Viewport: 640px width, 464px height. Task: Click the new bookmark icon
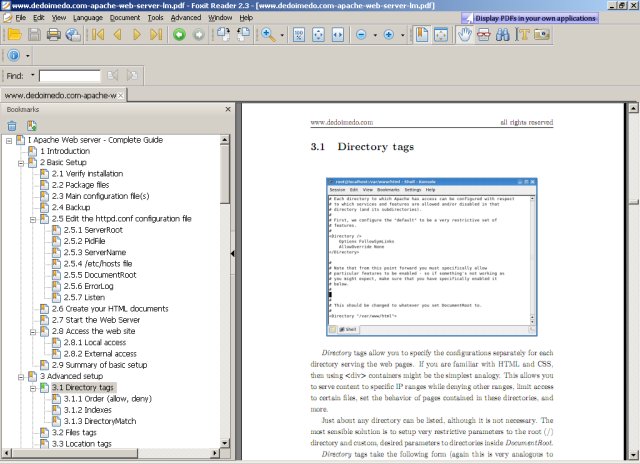[x=32, y=126]
